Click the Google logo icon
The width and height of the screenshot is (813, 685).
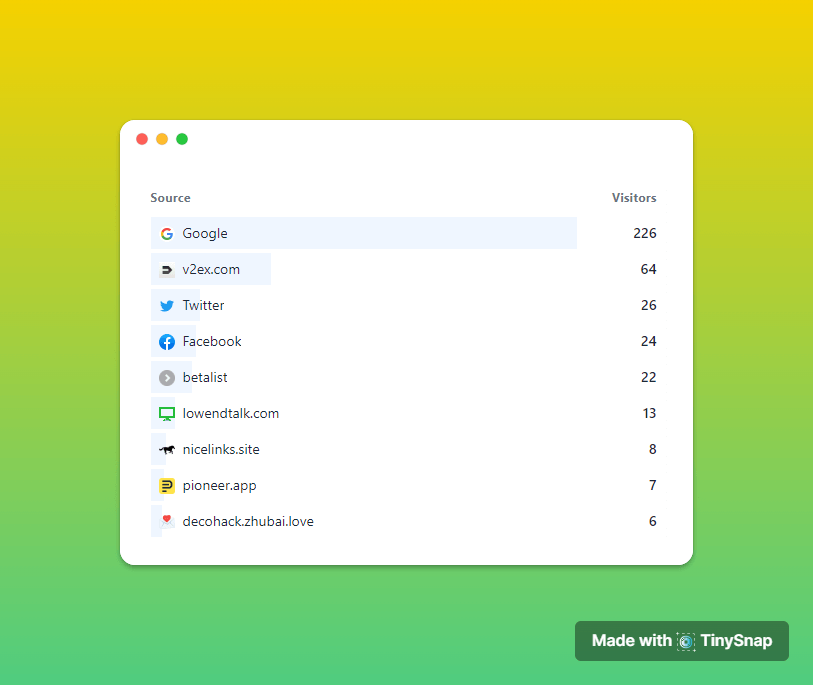(166, 234)
